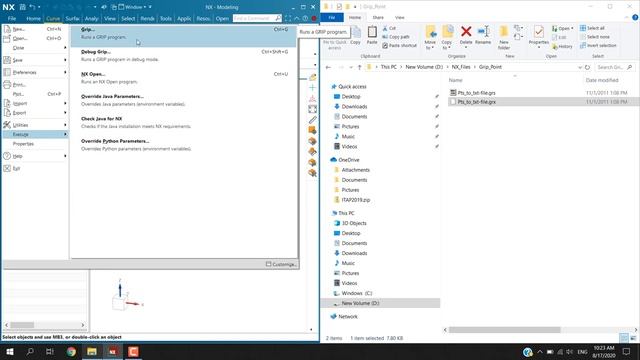Switch to NX Curve ribbon tab
The width and height of the screenshot is (640, 360).
(x=53, y=18)
